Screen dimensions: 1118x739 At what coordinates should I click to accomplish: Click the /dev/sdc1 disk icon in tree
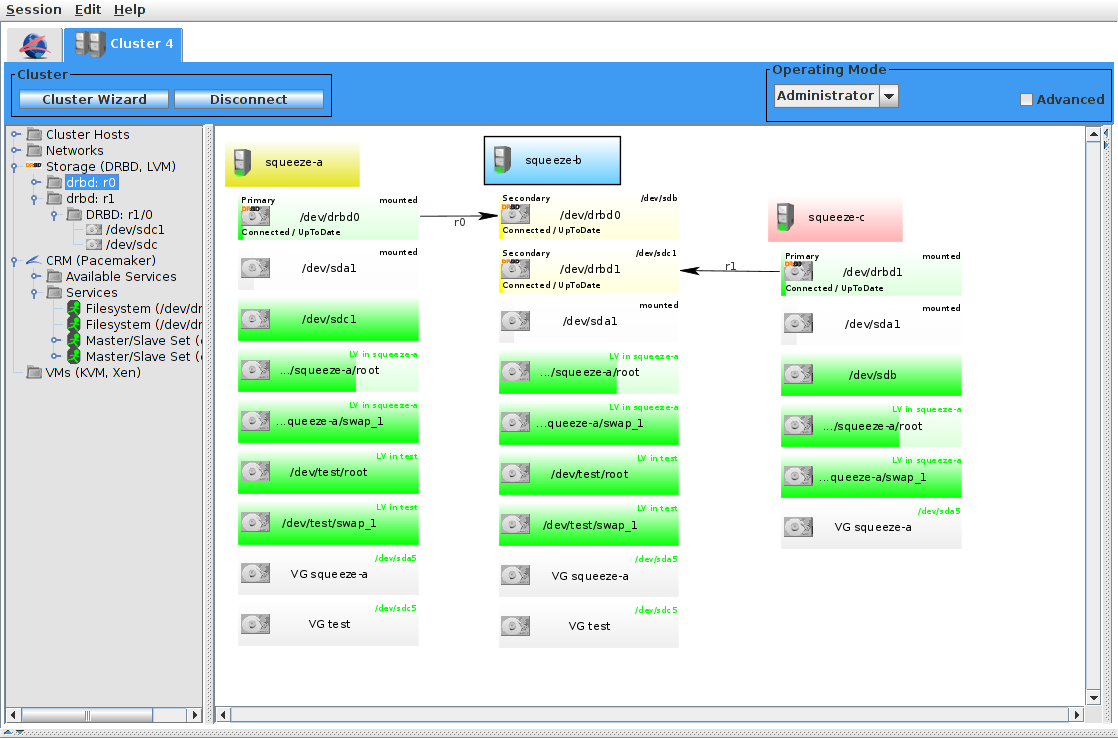coord(94,229)
